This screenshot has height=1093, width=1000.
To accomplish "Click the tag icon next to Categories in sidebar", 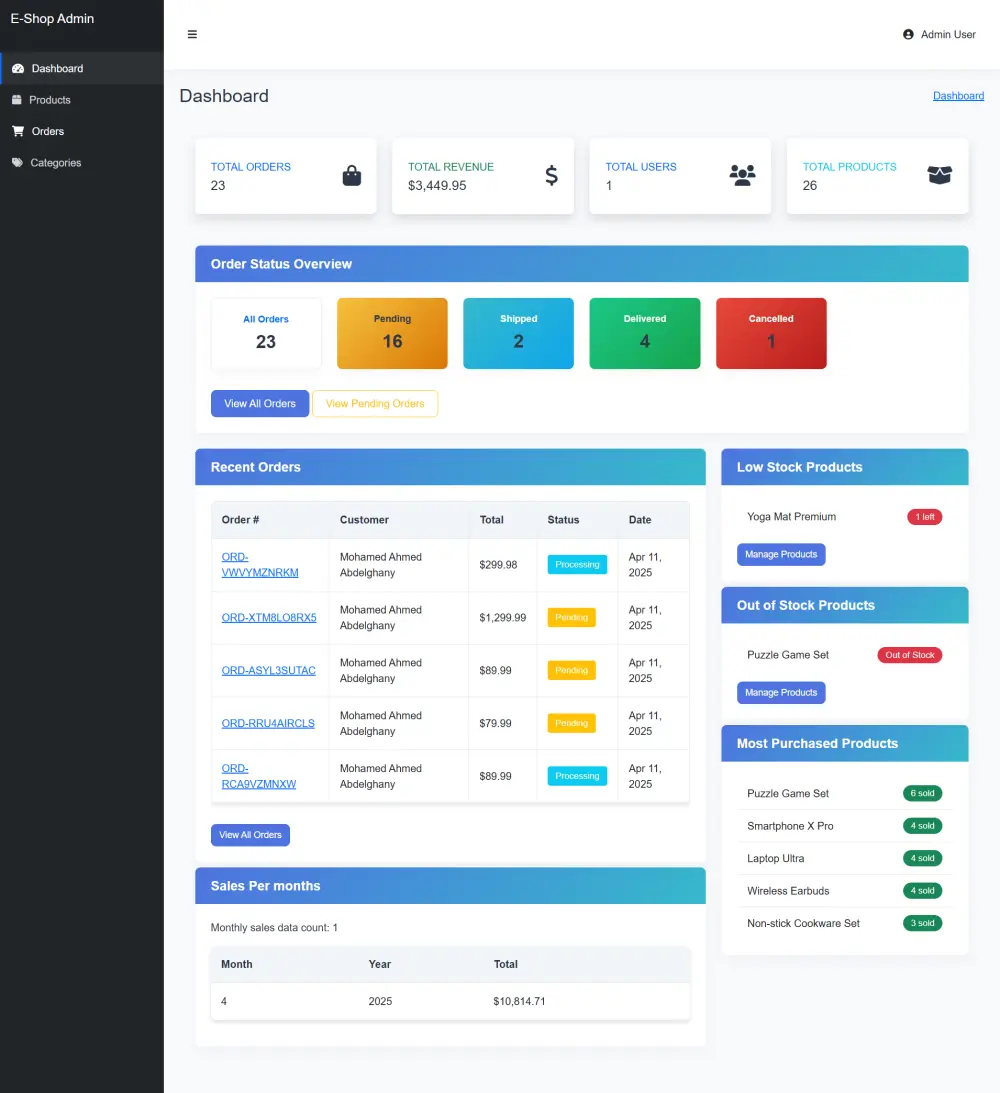I will coord(18,162).
